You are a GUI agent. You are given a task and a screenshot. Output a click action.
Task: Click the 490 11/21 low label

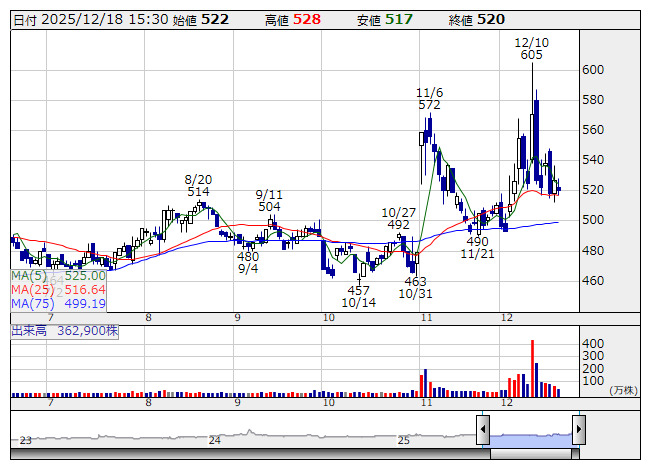pos(477,248)
